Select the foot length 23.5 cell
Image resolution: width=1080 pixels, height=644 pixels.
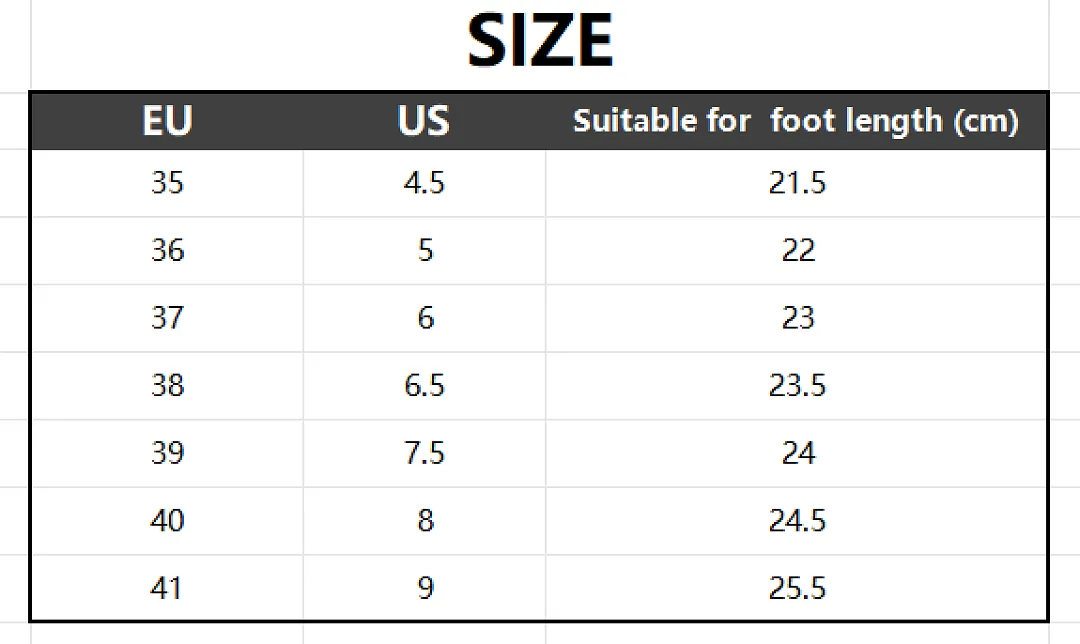[797, 386]
